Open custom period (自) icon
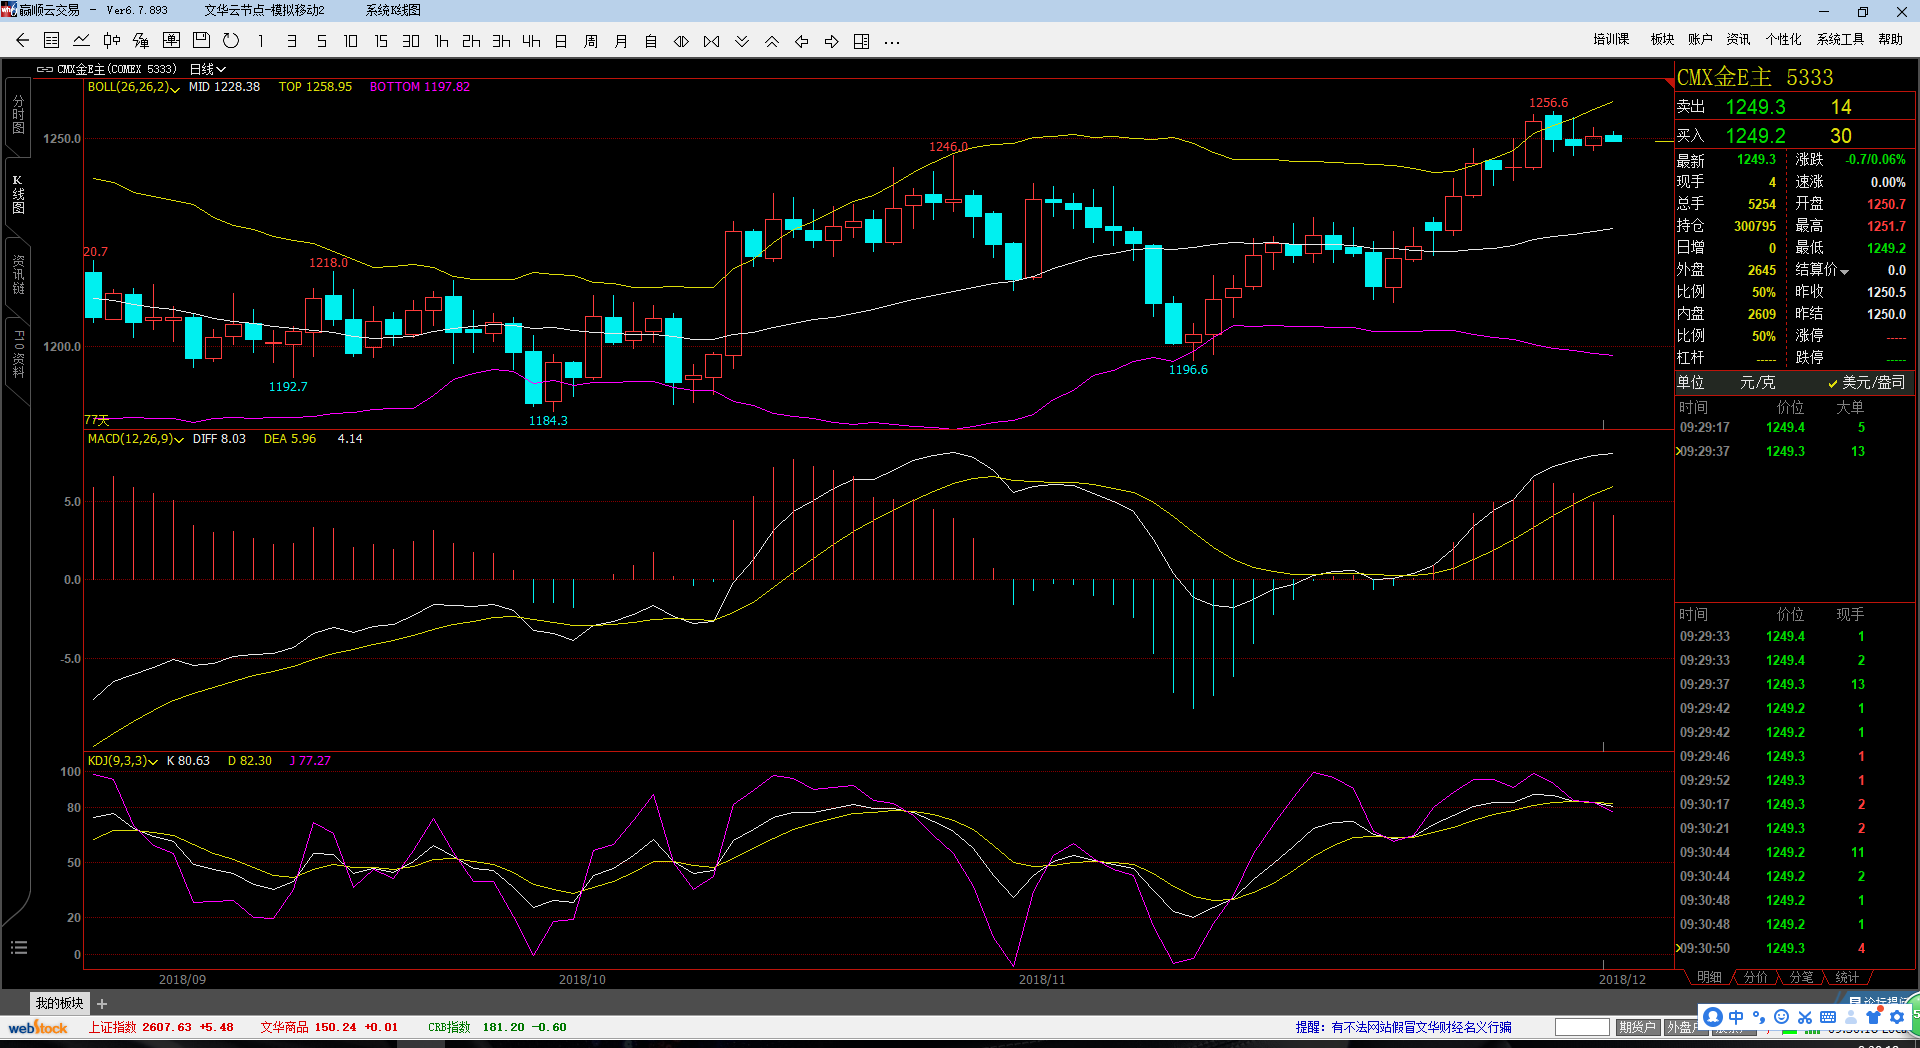This screenshot has height=1048, width=1920. coord(651,41)
